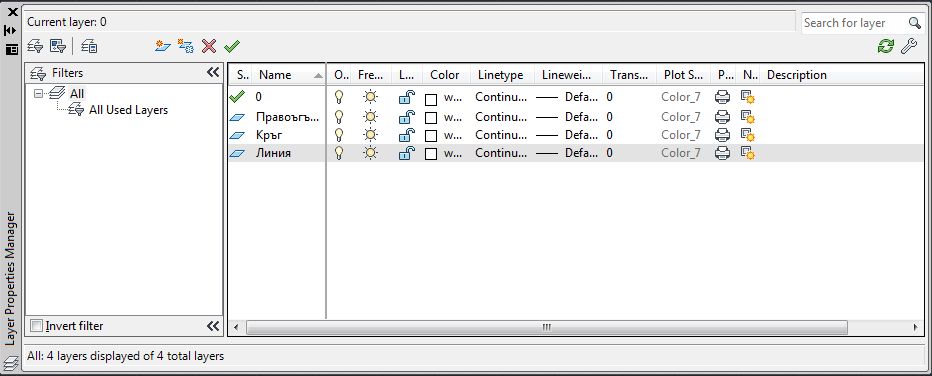This screenshot has width=932, height=376.
Task: Change color swatch of layer Линия
Action: 431,154
